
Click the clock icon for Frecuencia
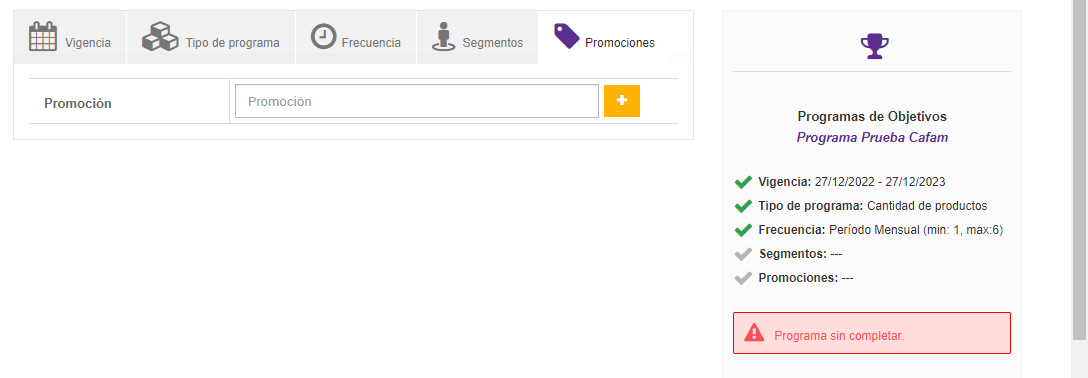click(323, 36)
